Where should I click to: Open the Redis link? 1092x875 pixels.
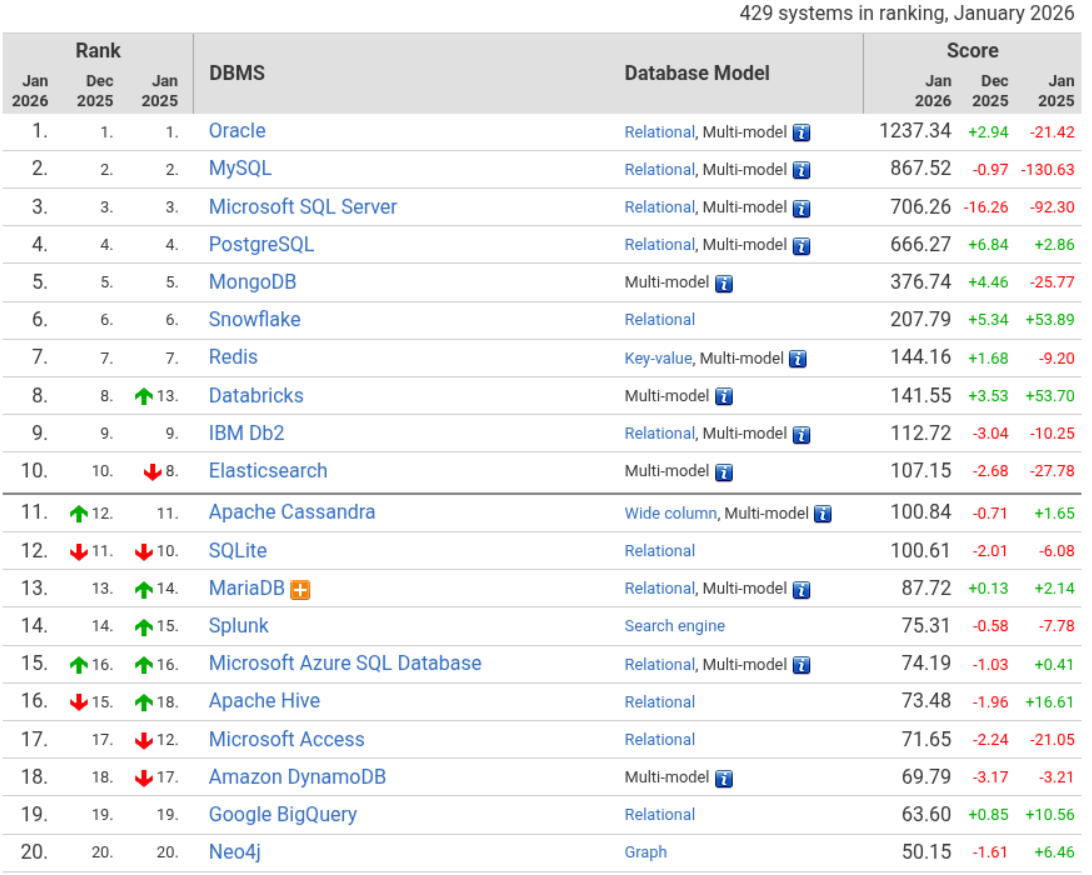[233, 357]
